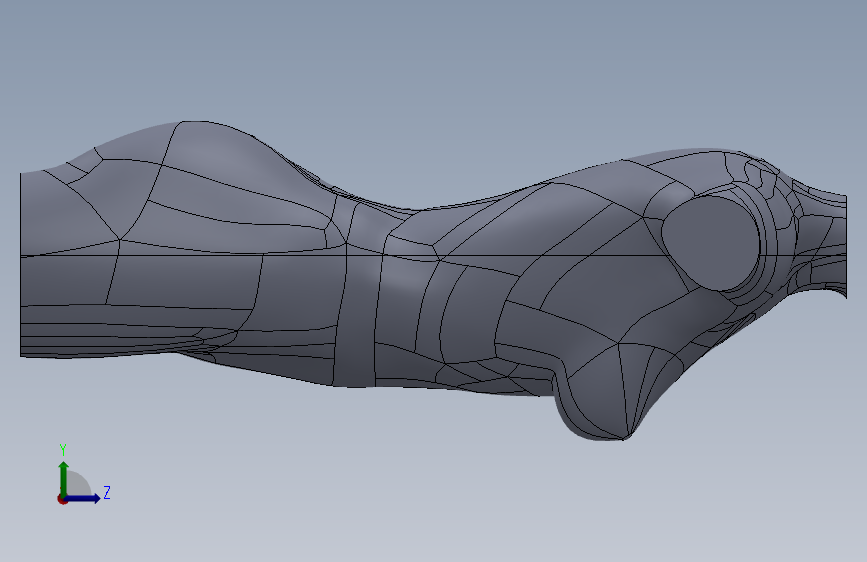Select the flat circular face on the model

(711, 243)
